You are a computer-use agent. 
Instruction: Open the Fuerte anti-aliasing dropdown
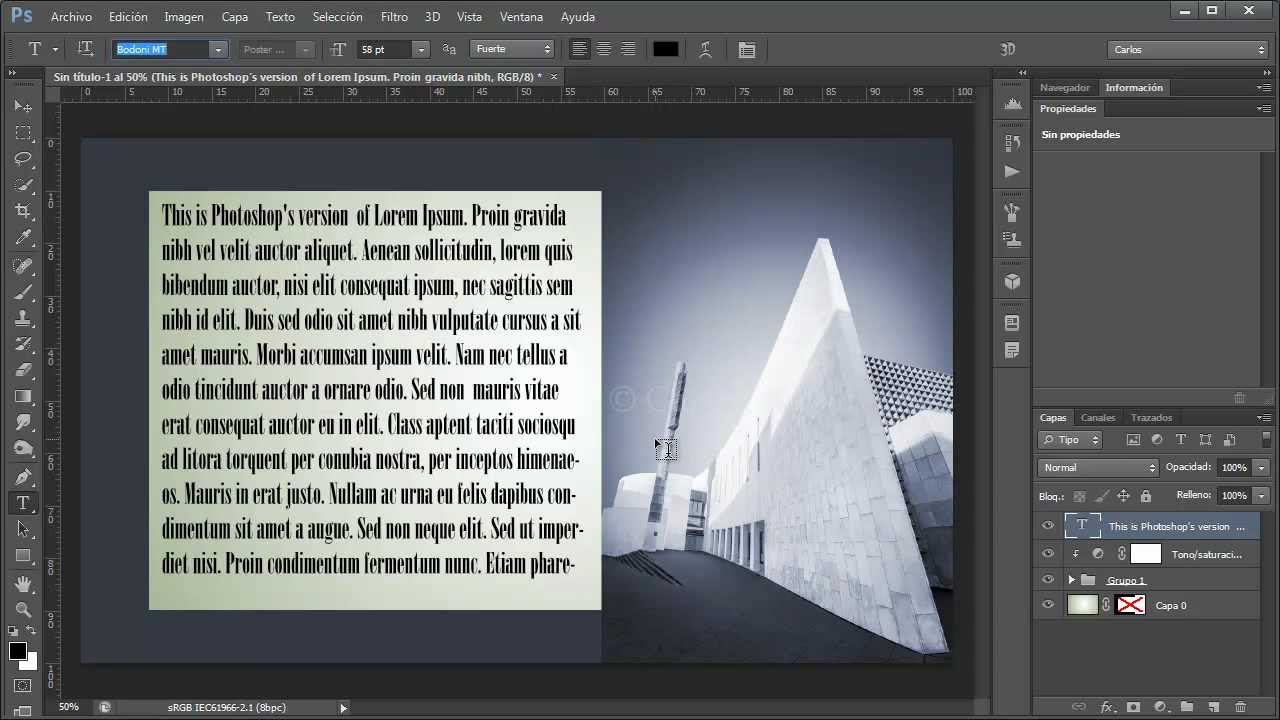512,49
